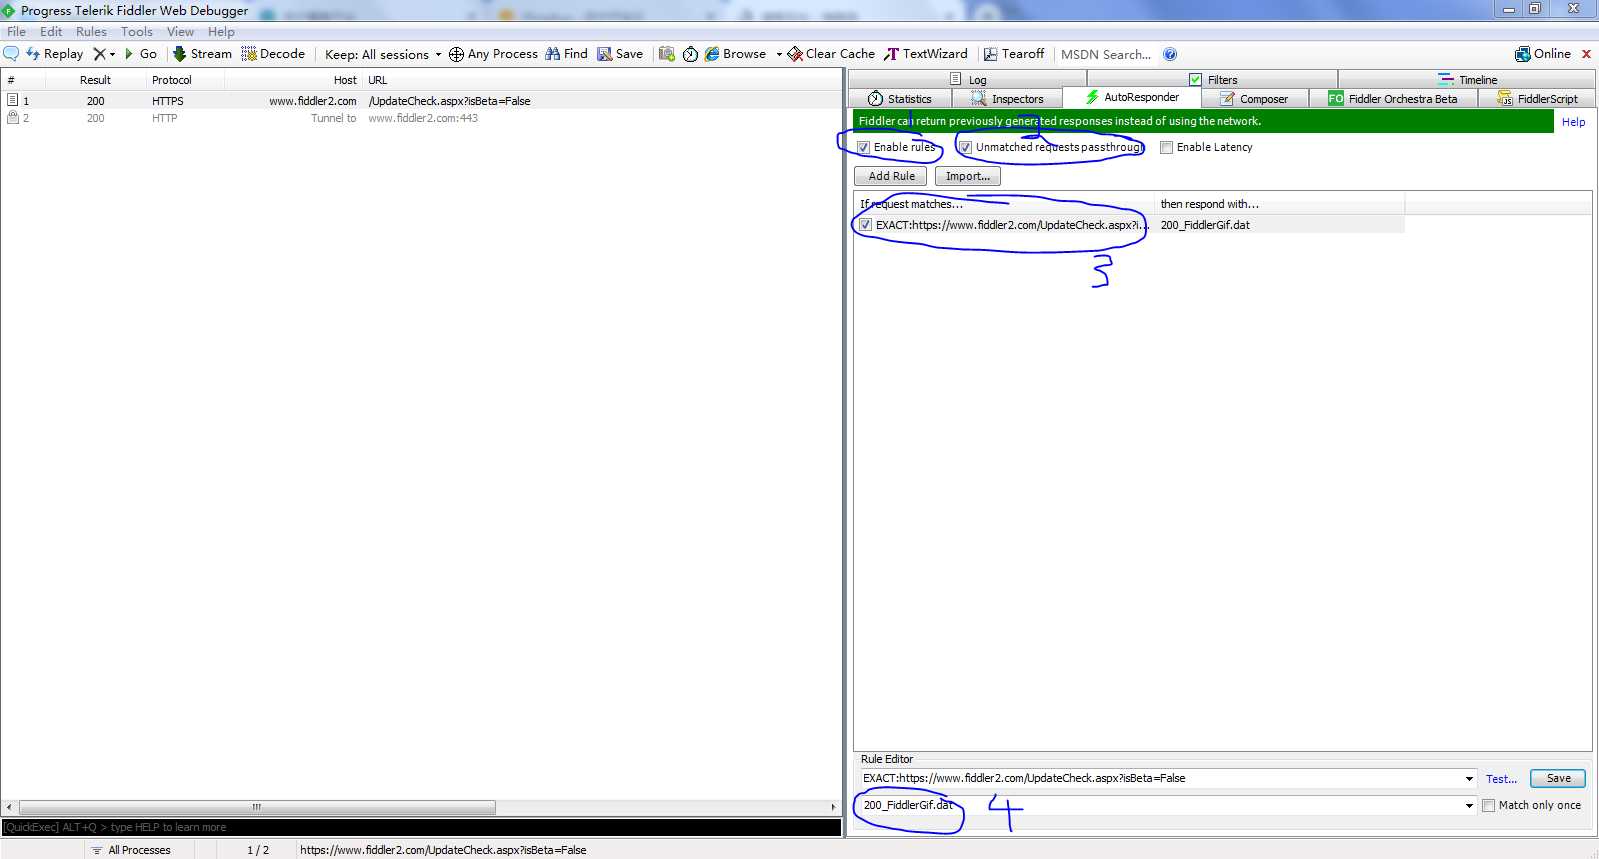Uncheck the EXACT UpdateCheck rule checkbox
Screen dimensions: 1599x859
[x=866, y=225]
